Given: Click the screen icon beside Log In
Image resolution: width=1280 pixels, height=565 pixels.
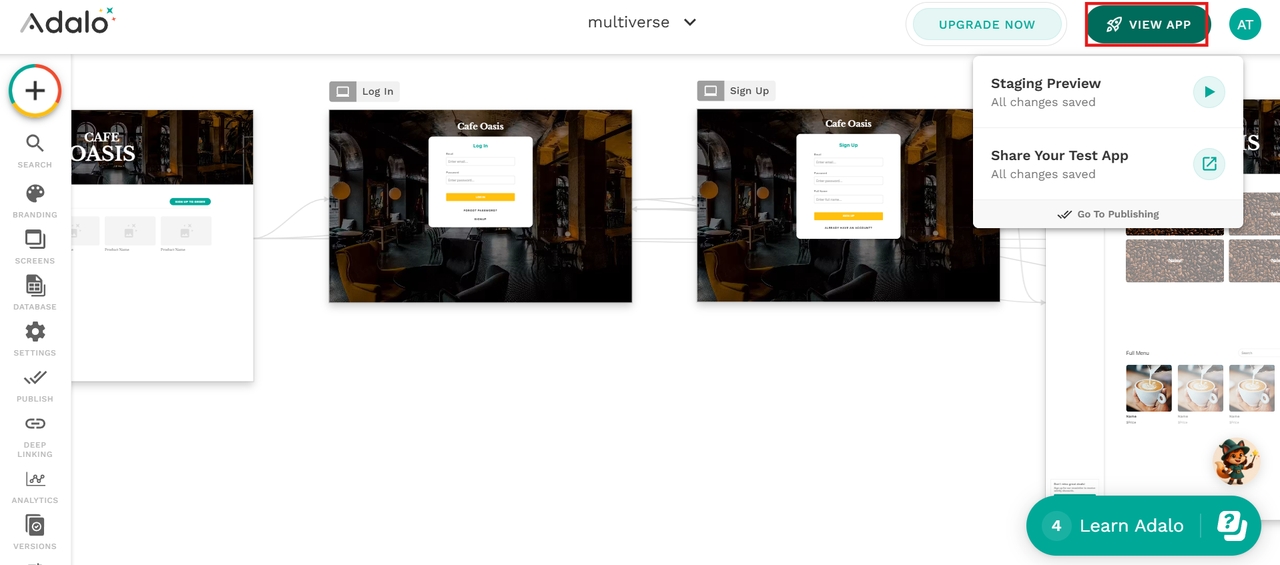Looking at the screenshot, I should [x=343, y=91].
